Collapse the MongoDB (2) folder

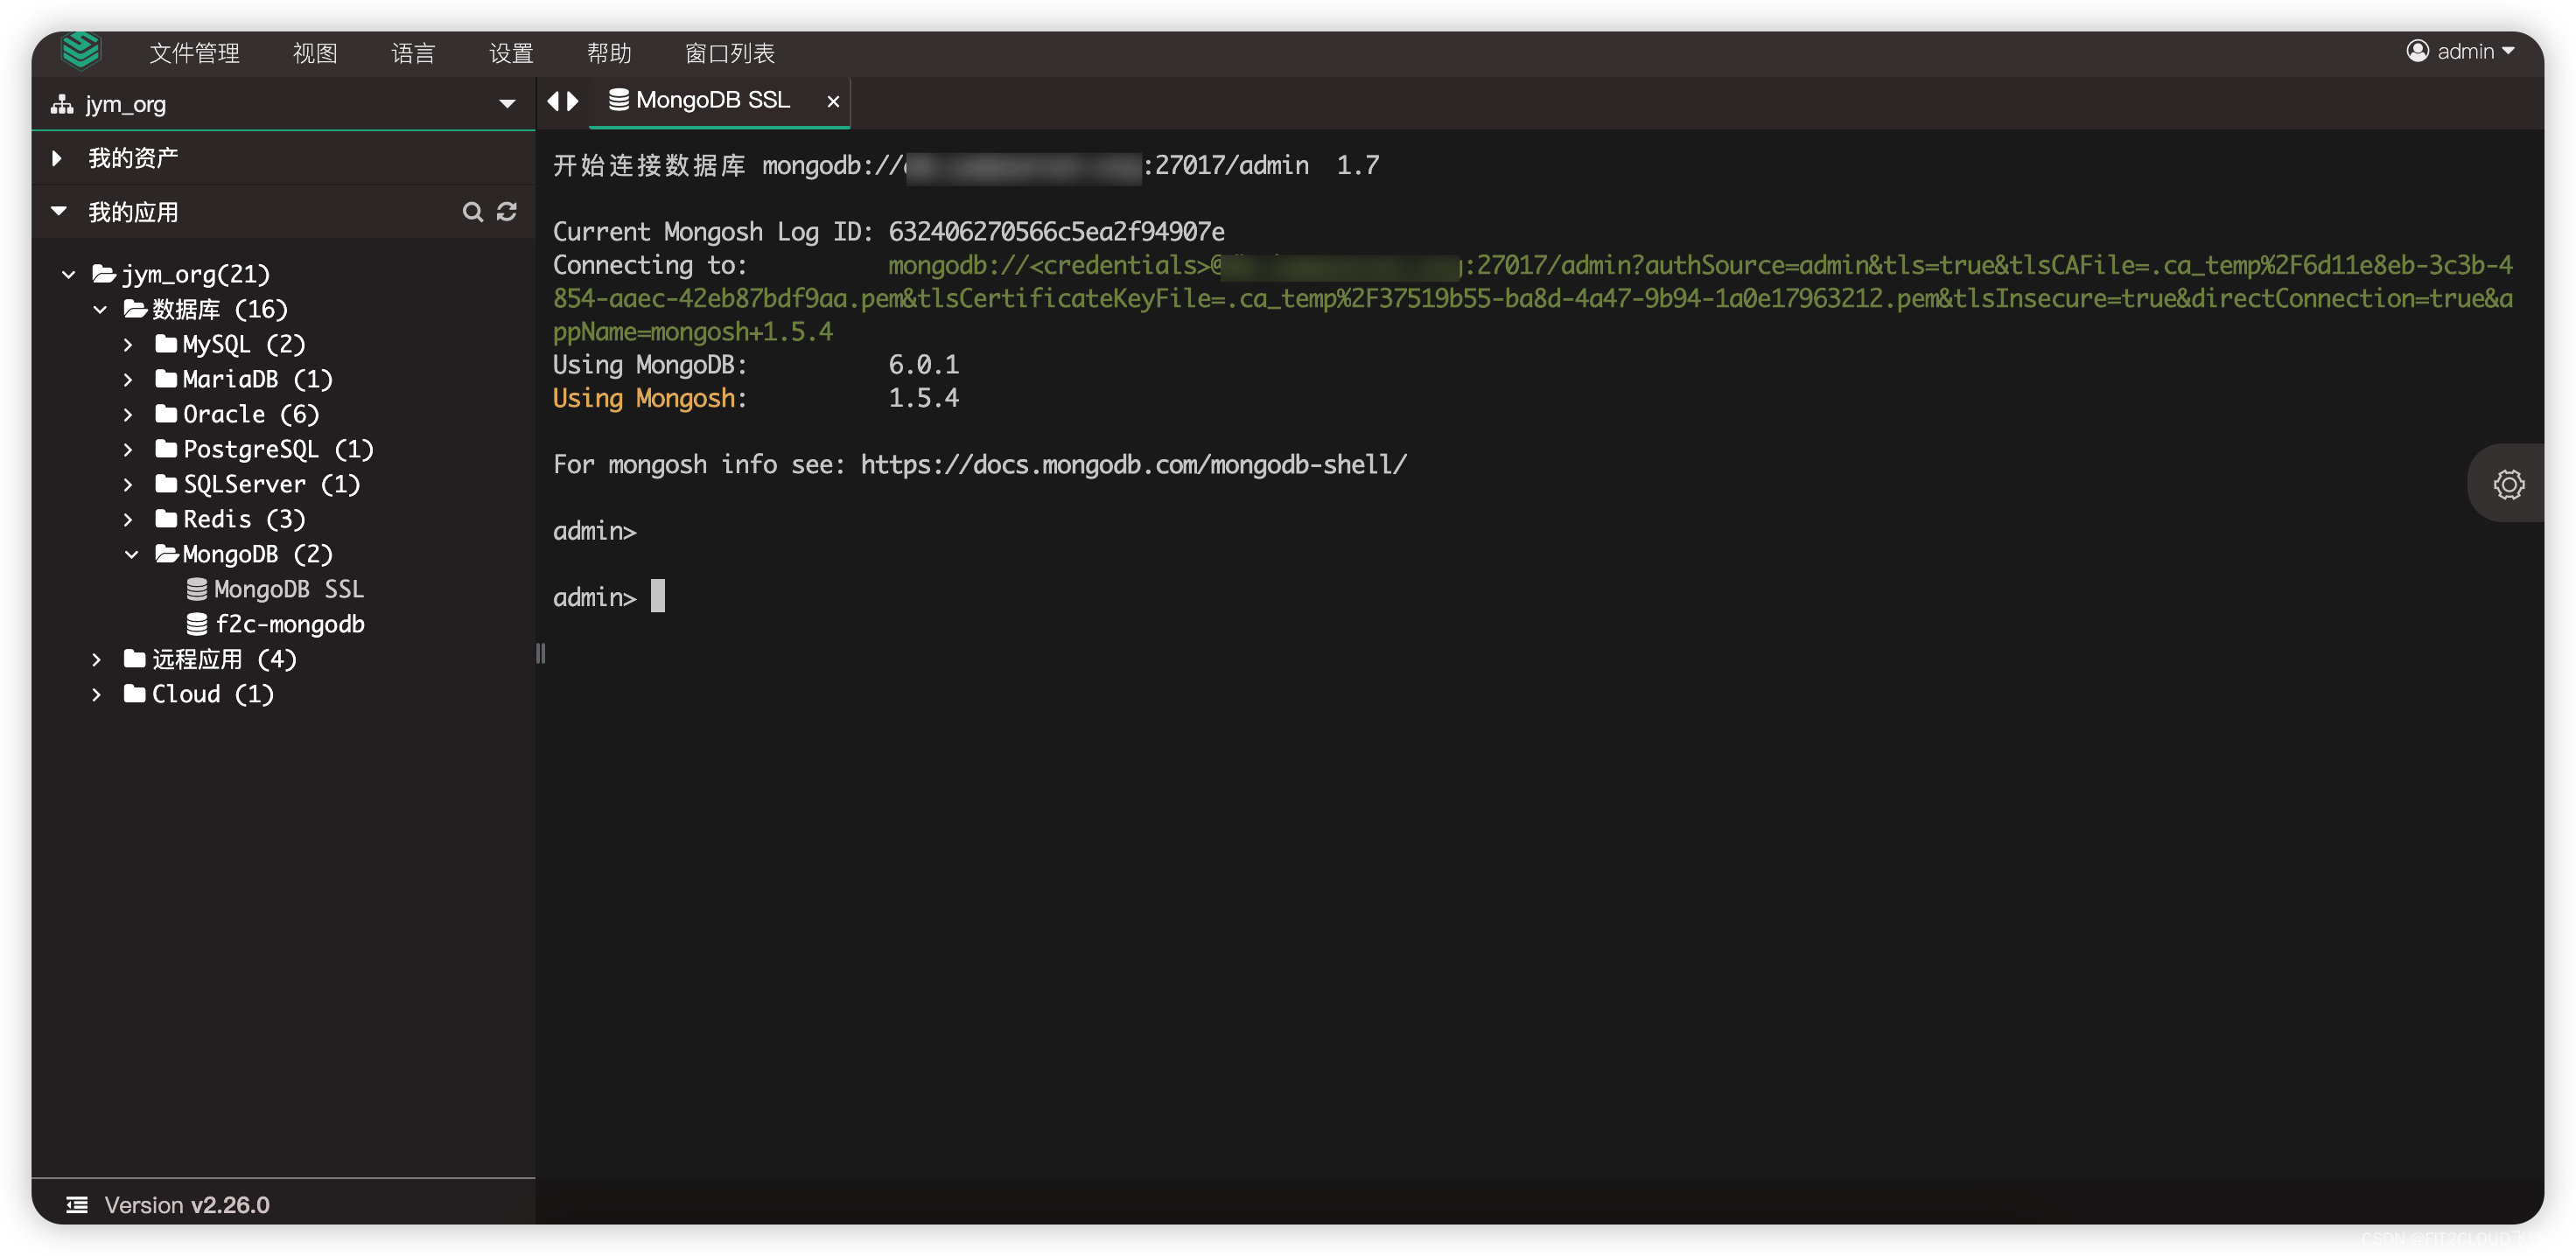point(131,554)
